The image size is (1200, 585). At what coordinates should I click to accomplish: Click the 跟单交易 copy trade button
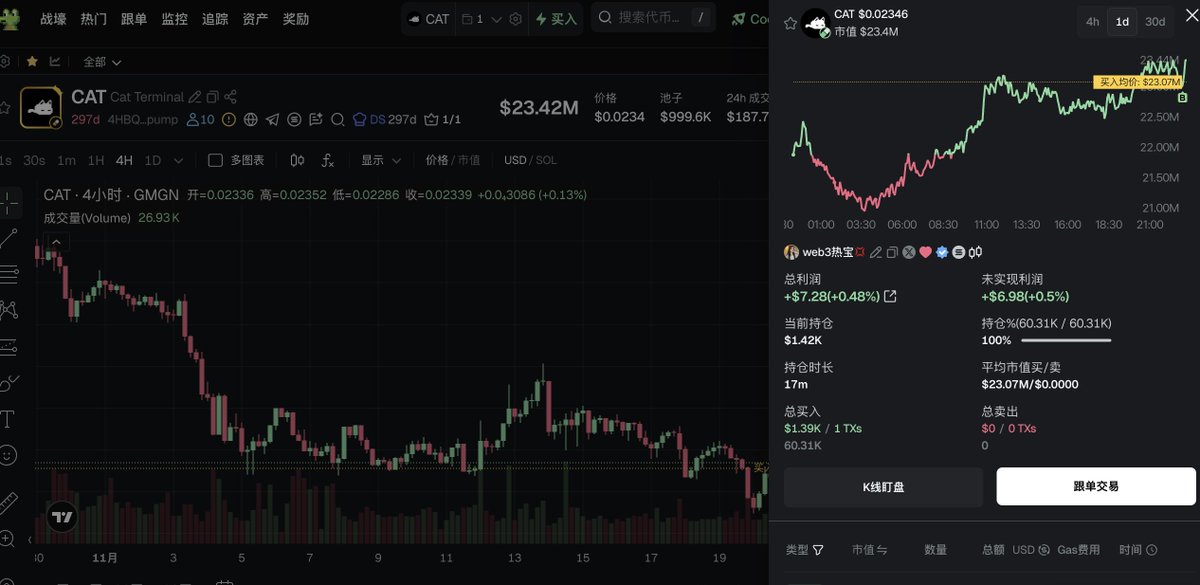coord(1096,486)
